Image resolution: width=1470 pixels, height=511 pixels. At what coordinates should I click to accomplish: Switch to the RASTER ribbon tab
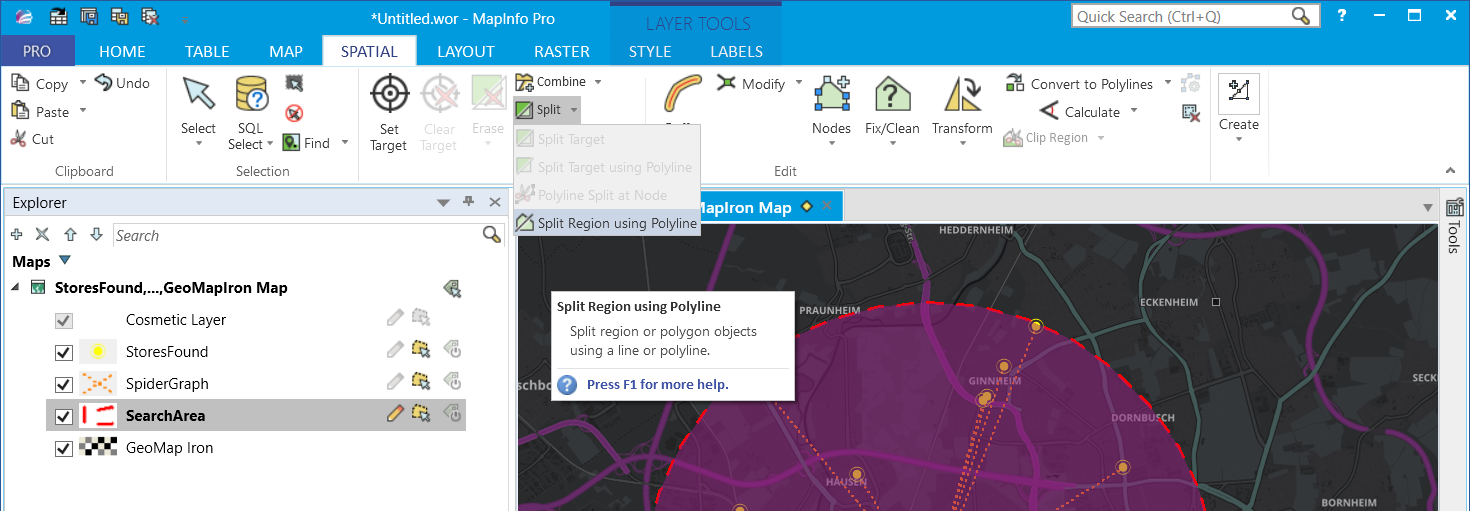[x=561, y=51]
